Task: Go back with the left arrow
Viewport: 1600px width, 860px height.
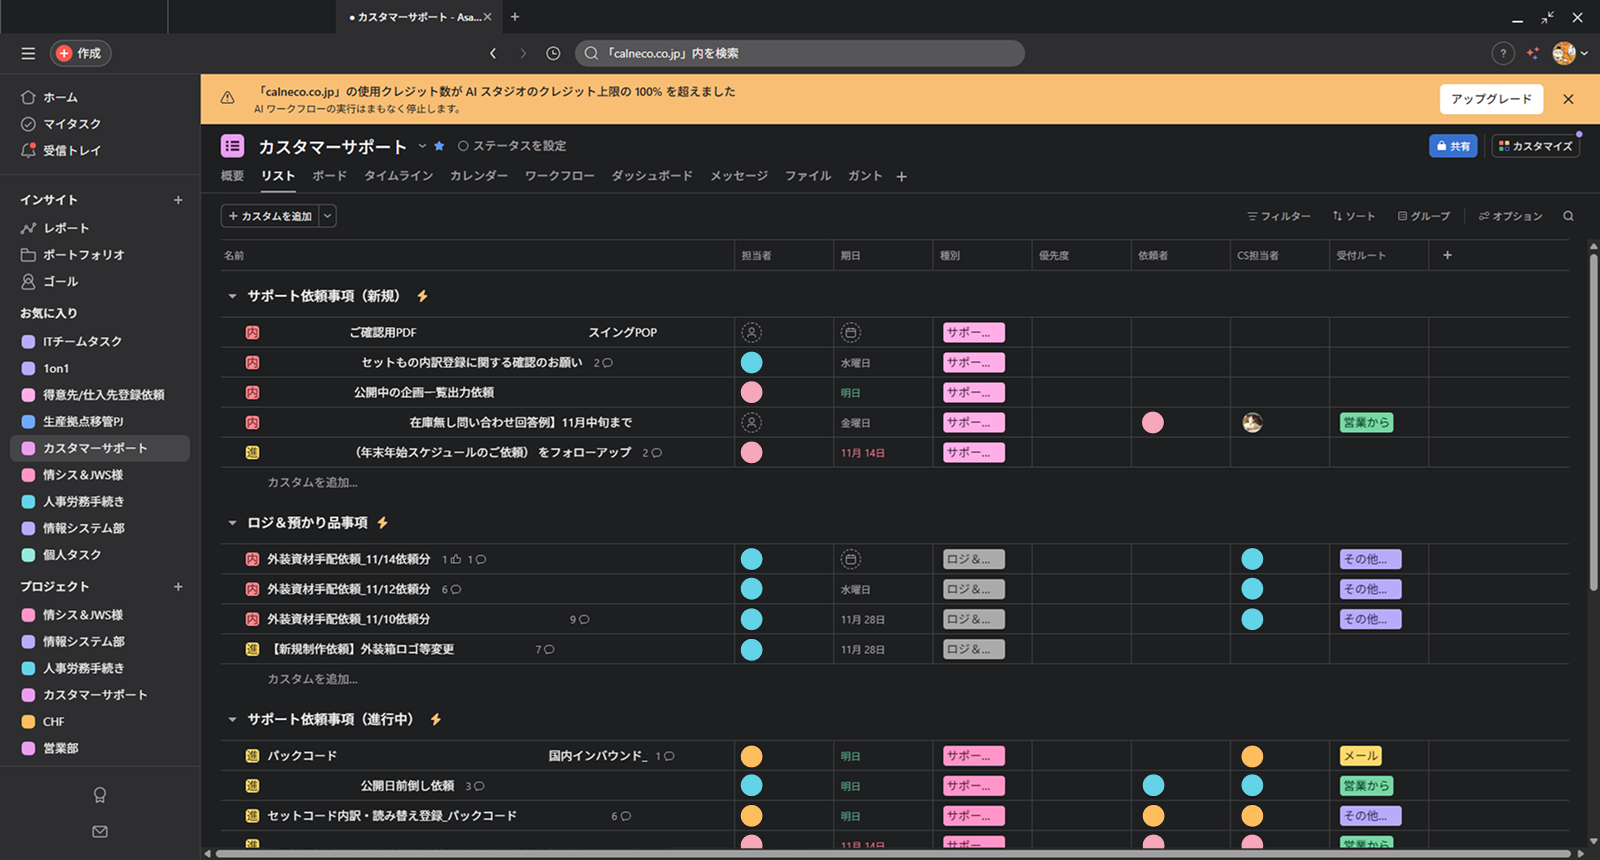Action: (493, 53)
